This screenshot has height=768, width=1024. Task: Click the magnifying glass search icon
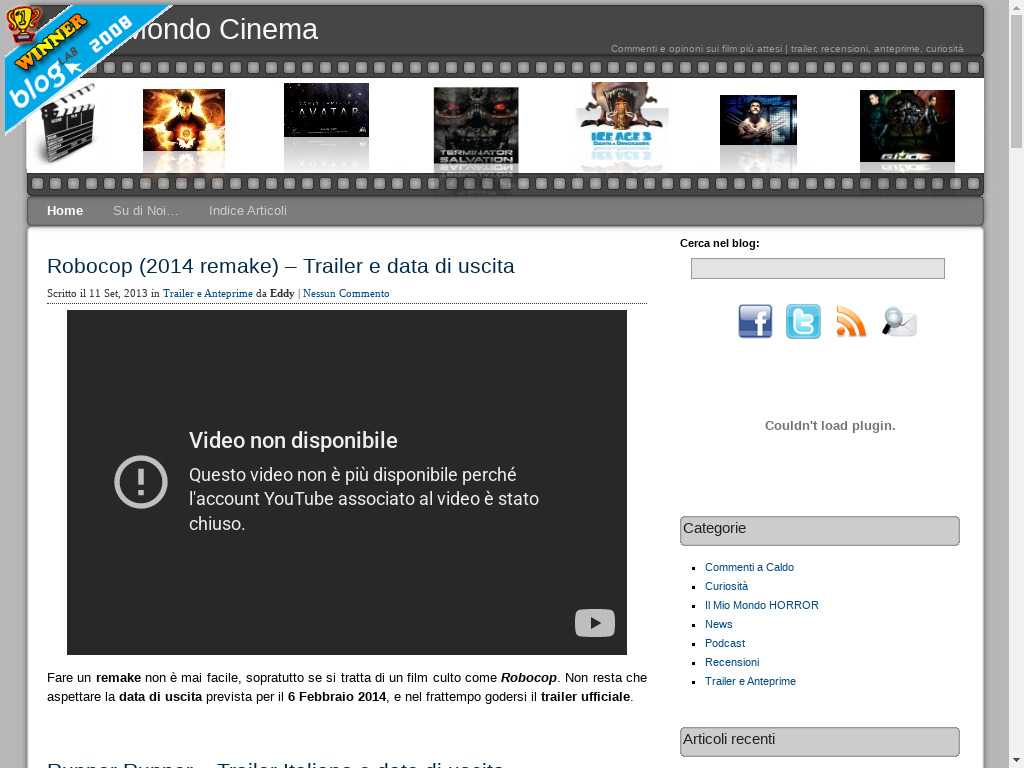(899, 322)
